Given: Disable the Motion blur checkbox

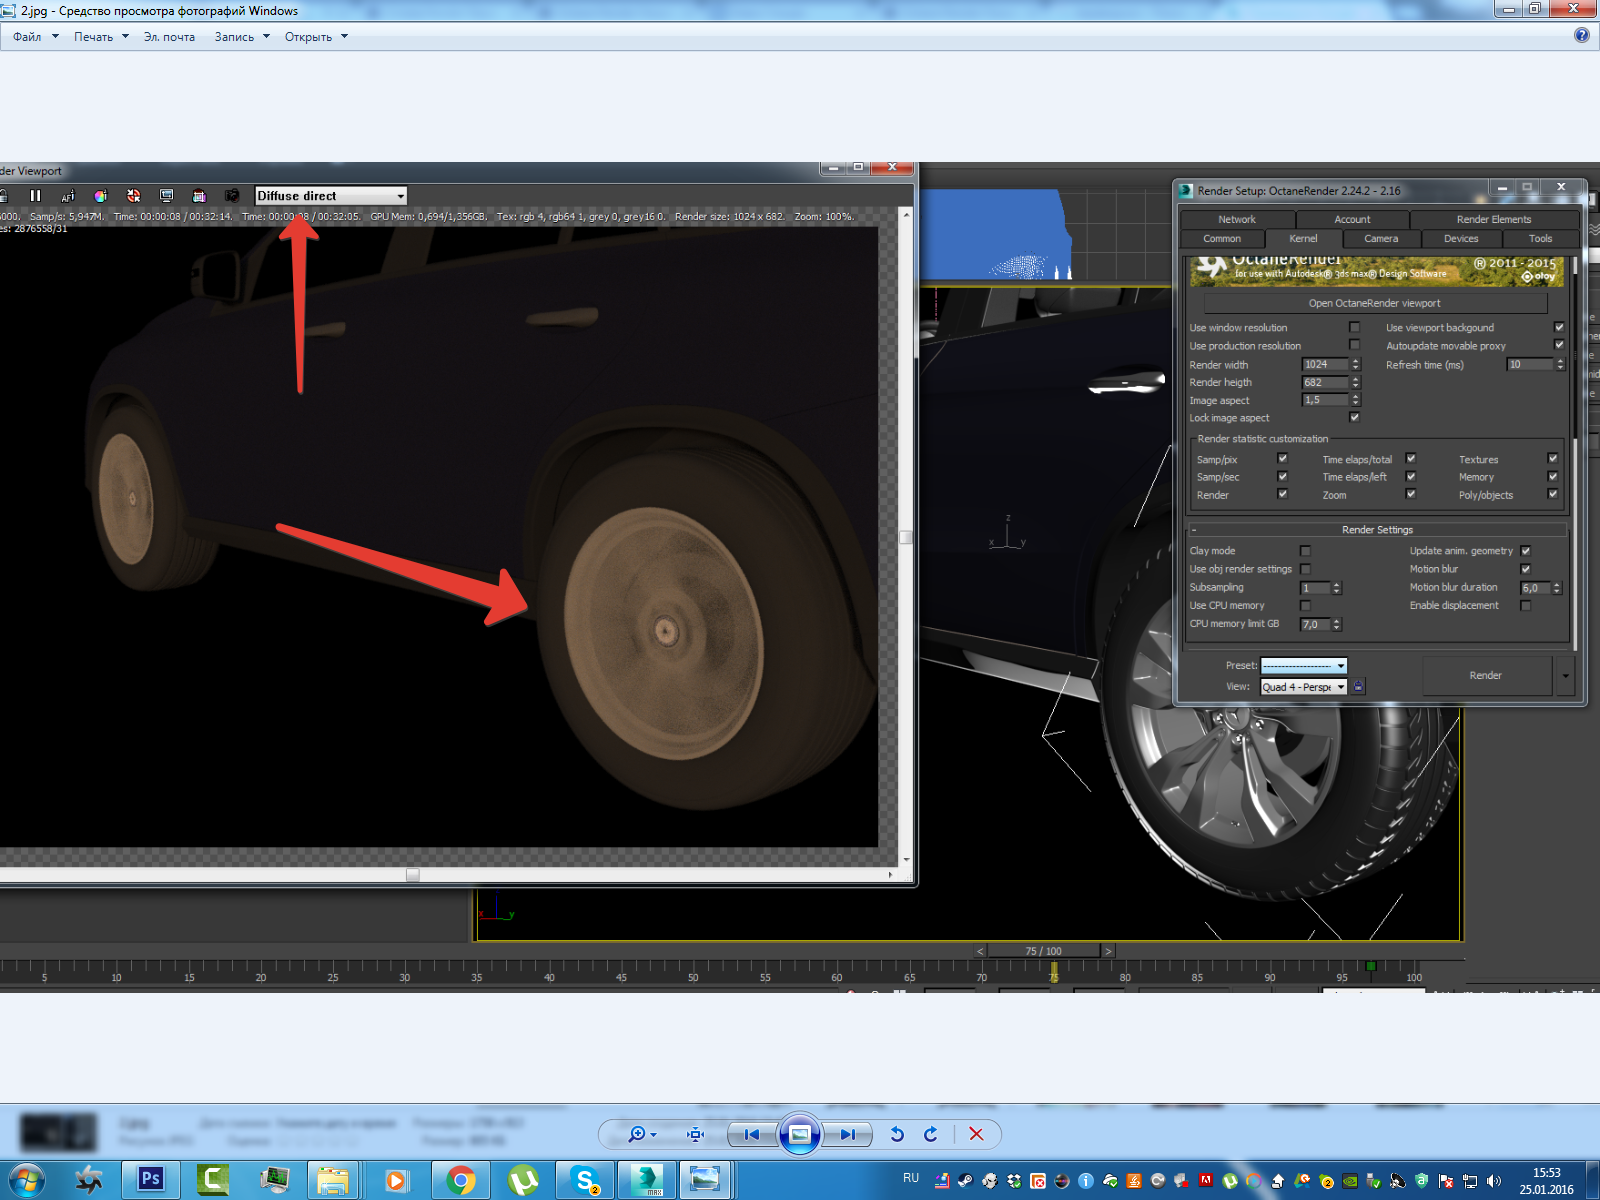Looking at the screenshot, I should pos(1525,569).
